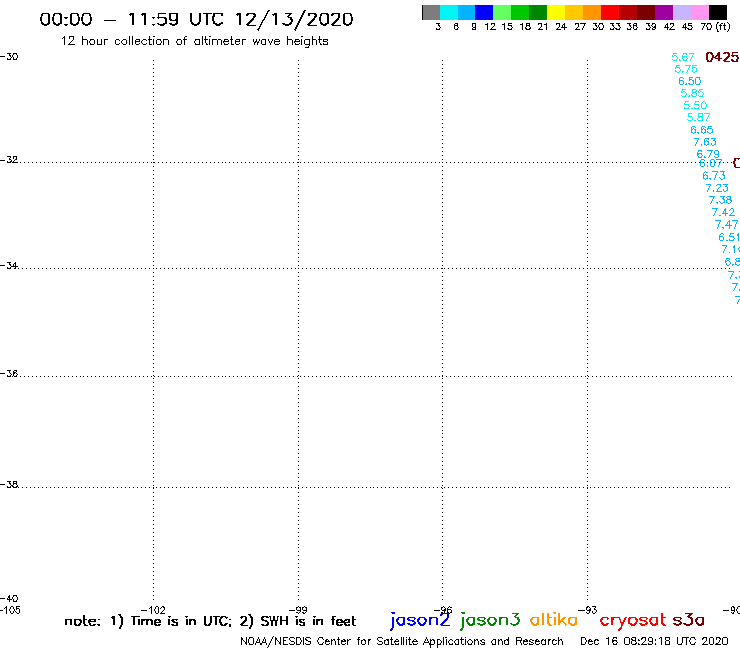
Task: Click the title '00:00 – 11:59 UTC 12/13/2020'
Action: 196,19
